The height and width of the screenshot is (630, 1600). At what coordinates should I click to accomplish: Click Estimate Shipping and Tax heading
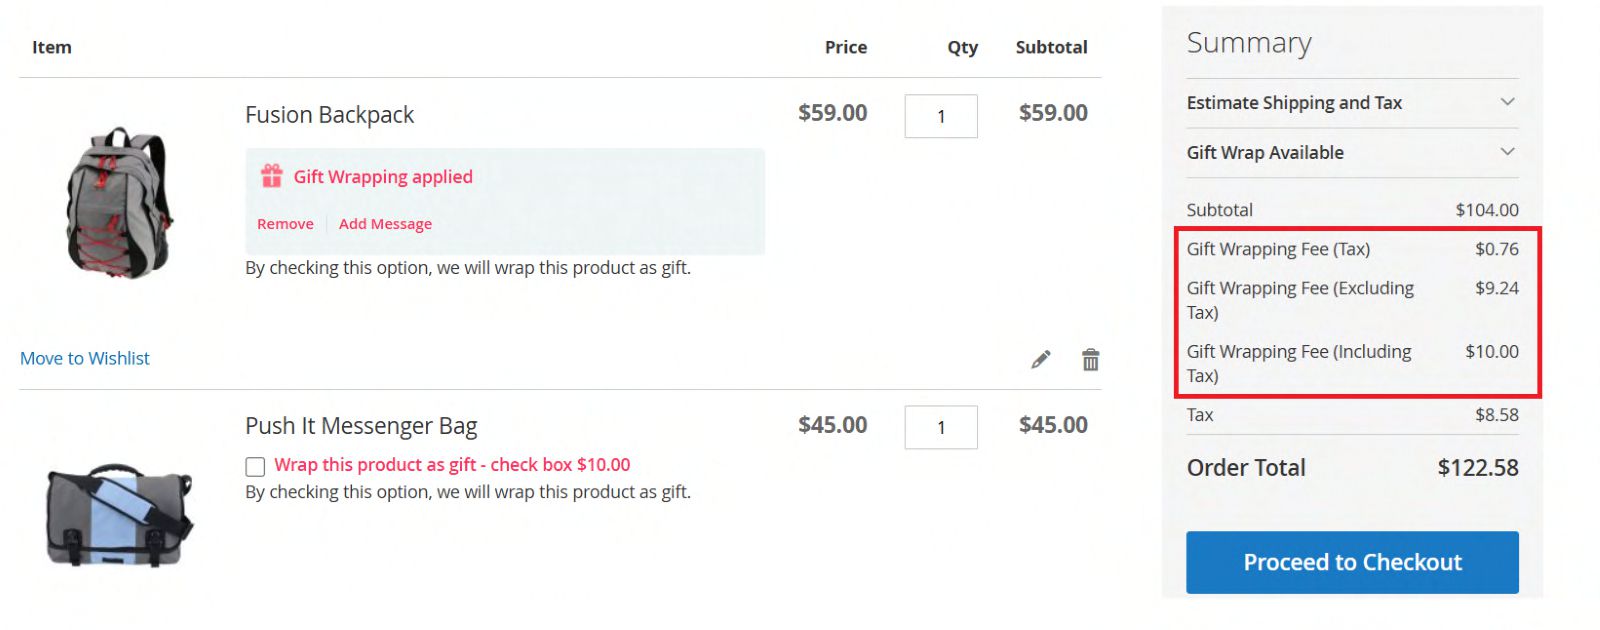[1294, 103]
